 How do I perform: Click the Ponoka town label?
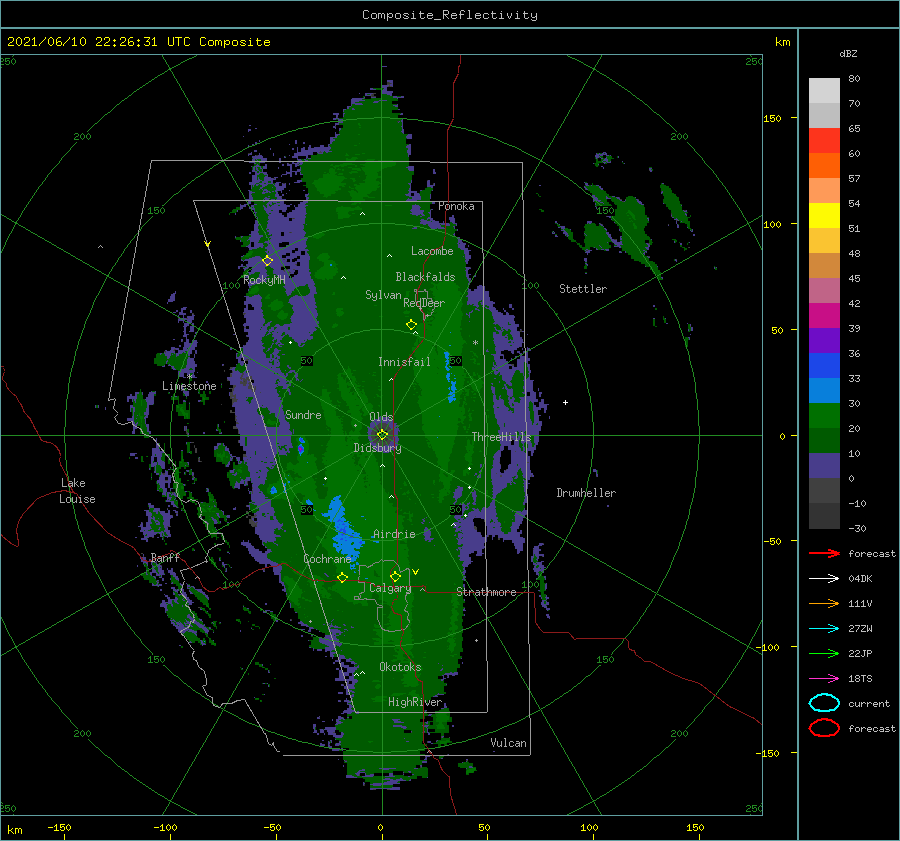coord(456,206)
